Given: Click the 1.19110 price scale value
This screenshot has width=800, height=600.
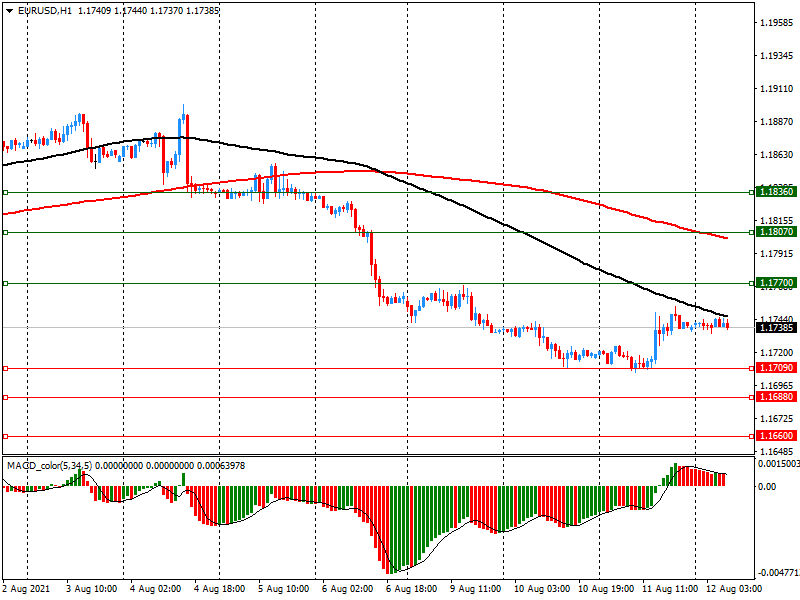Looking at the screenshot, I should click(x=777, y=89).
